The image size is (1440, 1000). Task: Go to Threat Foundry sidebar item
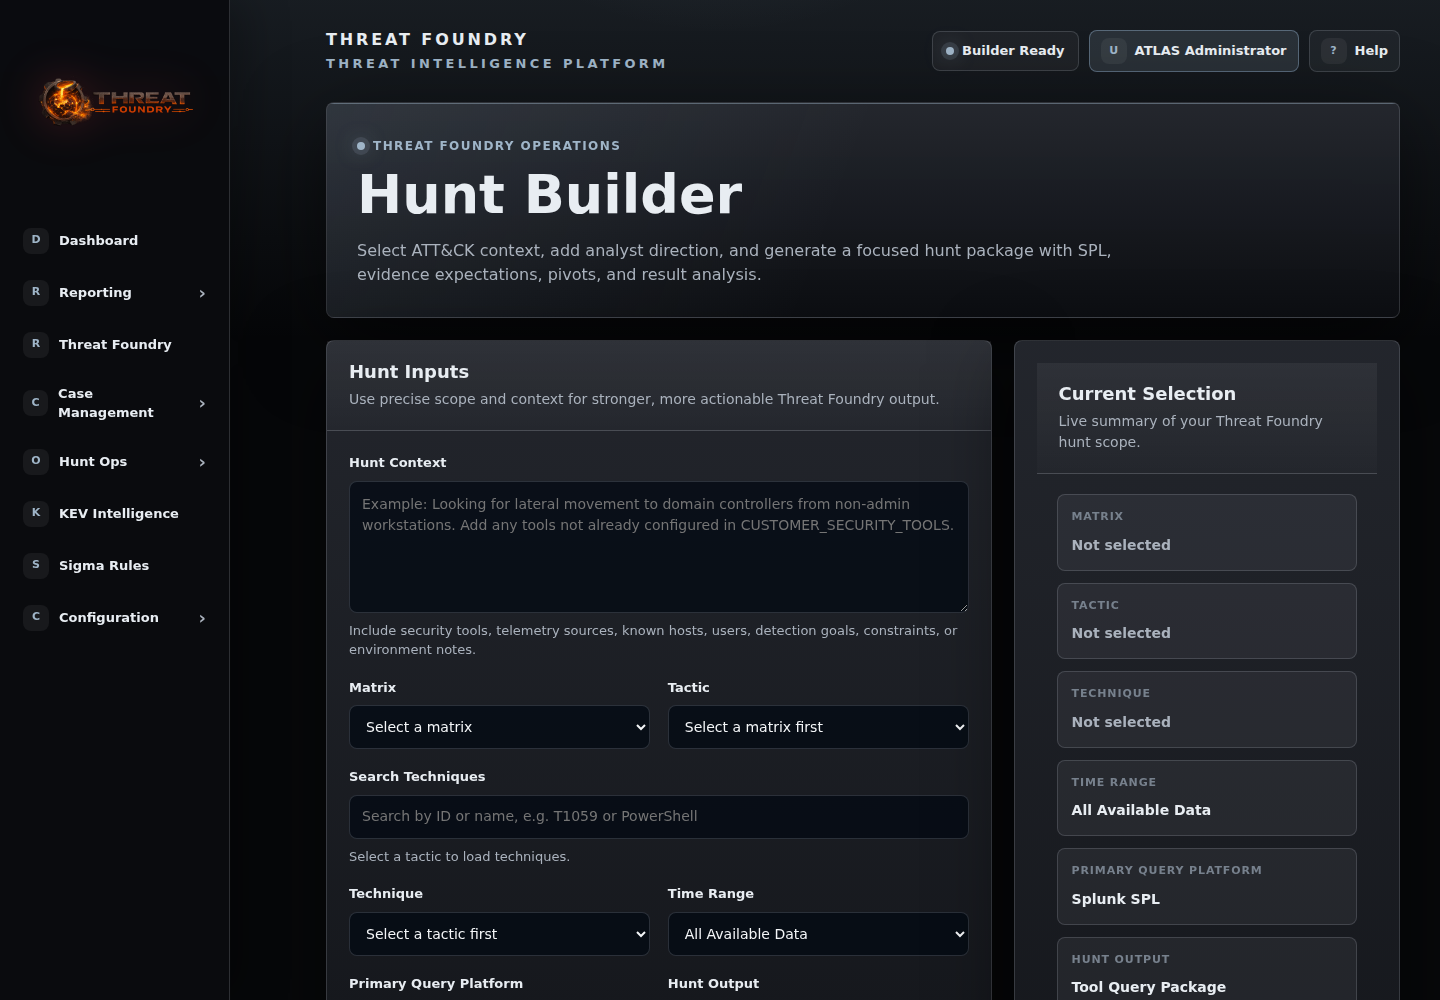point(115,344)
